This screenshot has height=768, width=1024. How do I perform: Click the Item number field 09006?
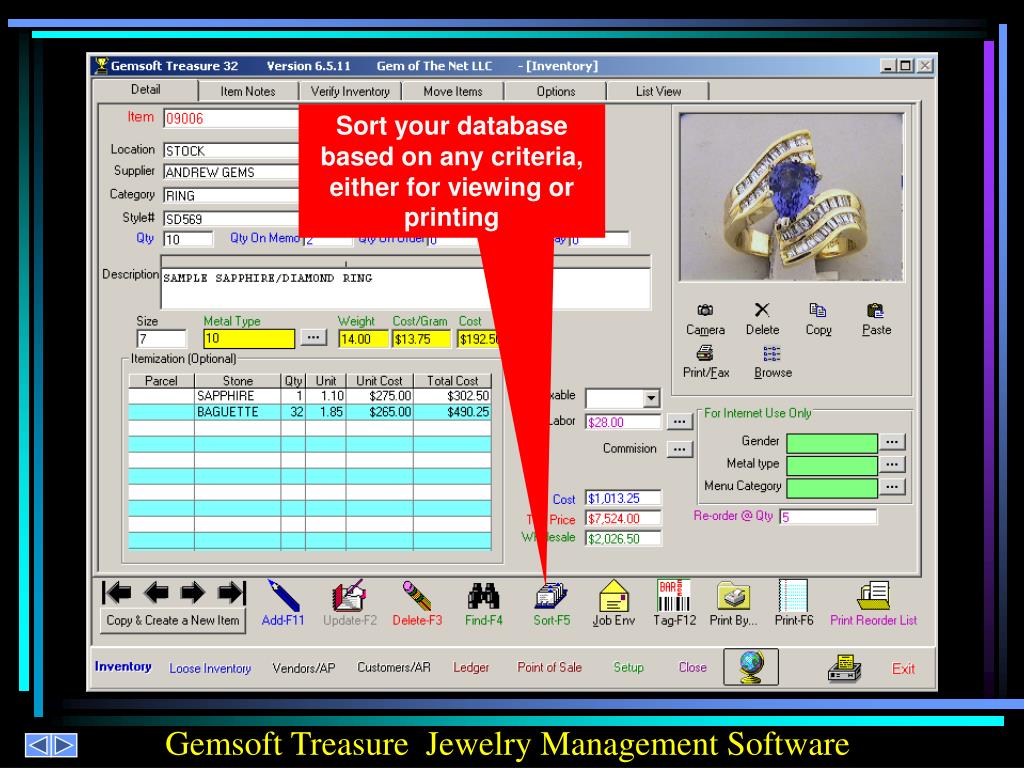(x=232, y=119)
